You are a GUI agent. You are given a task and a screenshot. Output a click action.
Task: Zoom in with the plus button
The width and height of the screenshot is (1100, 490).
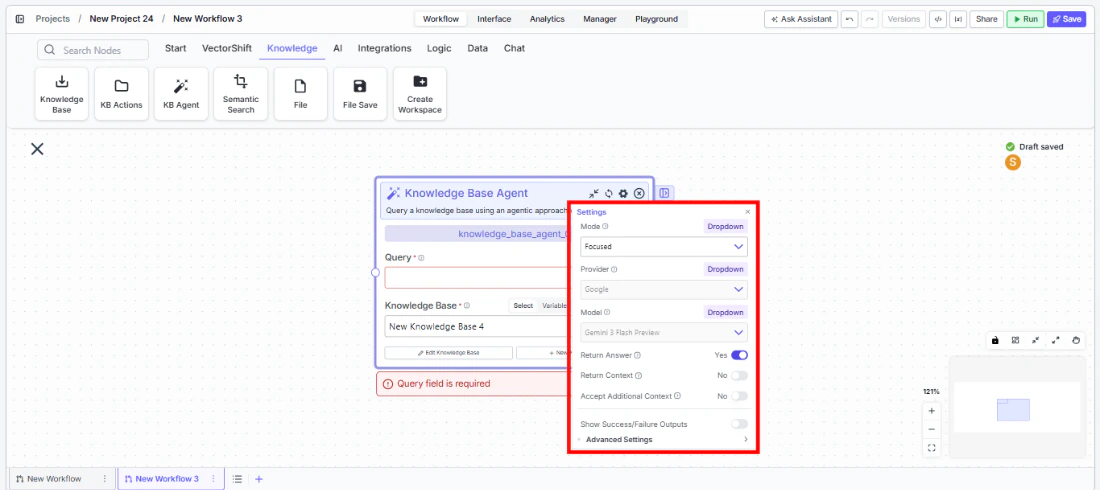(x=932, y=411)
